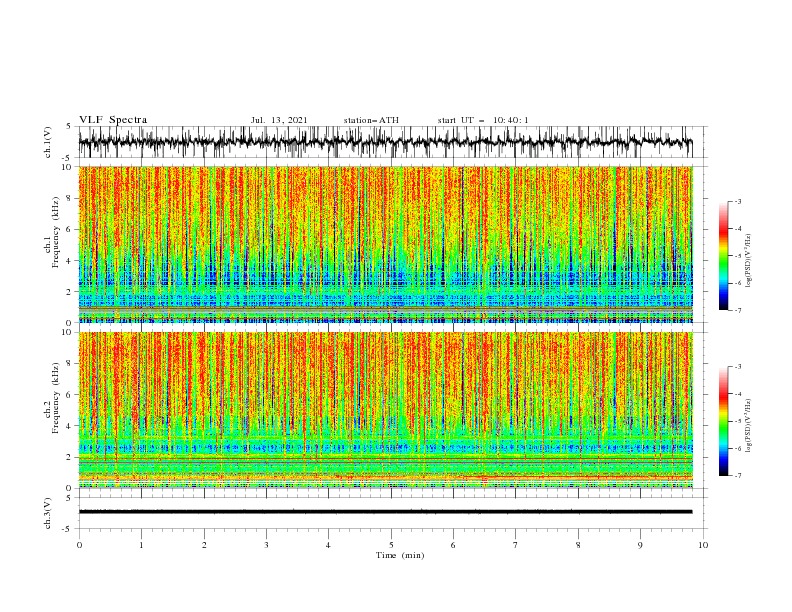Click the '-7' tick on ch.1 color bar

click(x=737, y=310)
